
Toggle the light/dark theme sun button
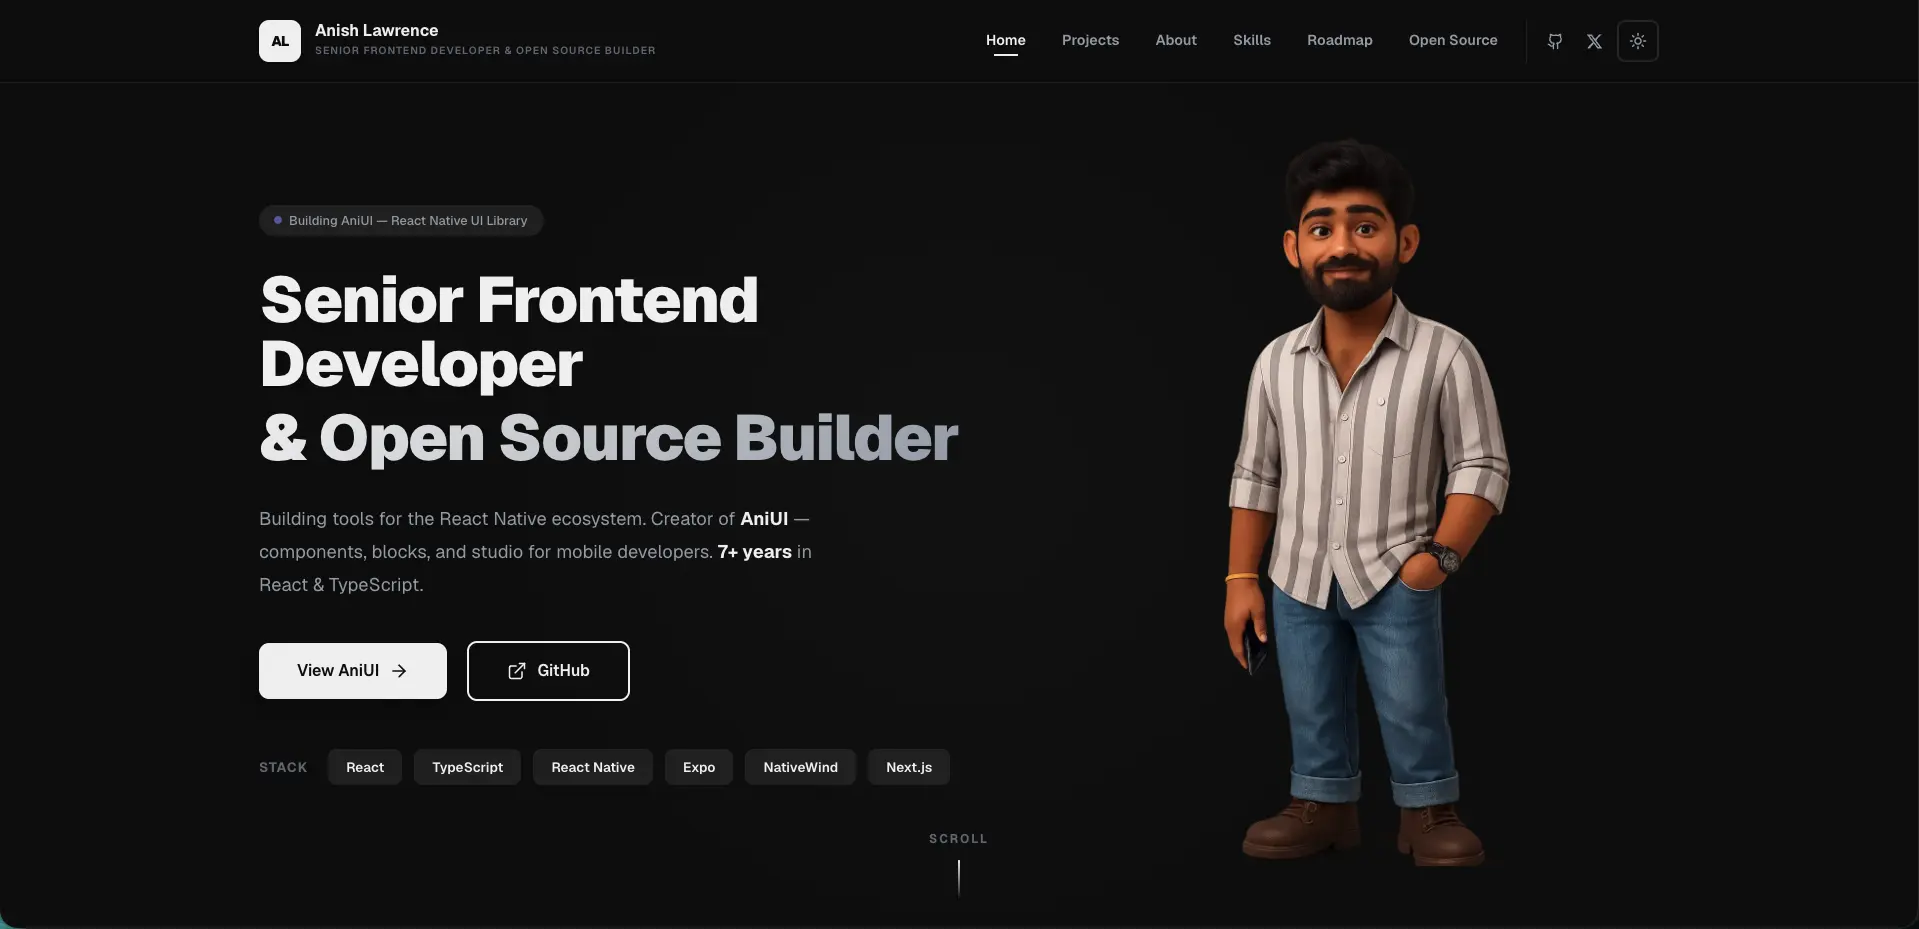click(1638, 41)
